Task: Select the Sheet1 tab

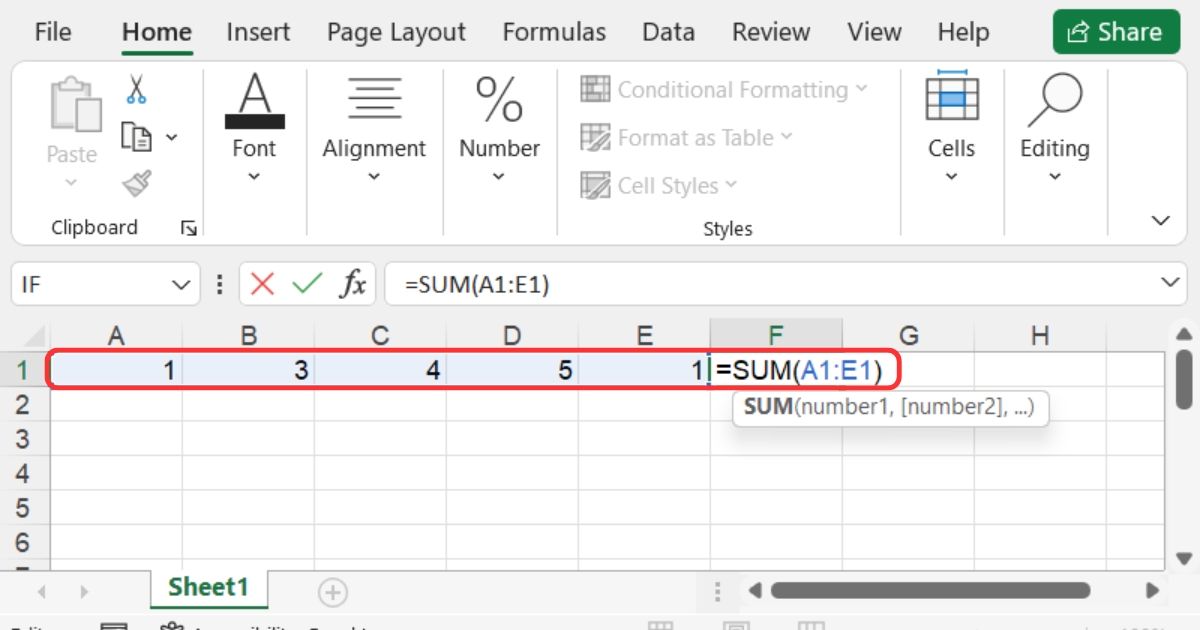Action: point(208,587)
